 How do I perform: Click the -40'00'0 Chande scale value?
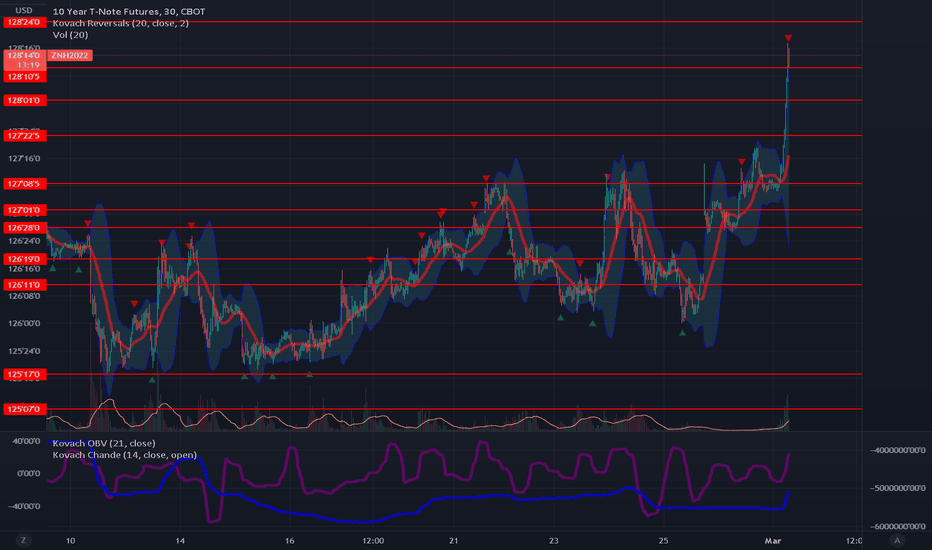click(x=25, y=506)
